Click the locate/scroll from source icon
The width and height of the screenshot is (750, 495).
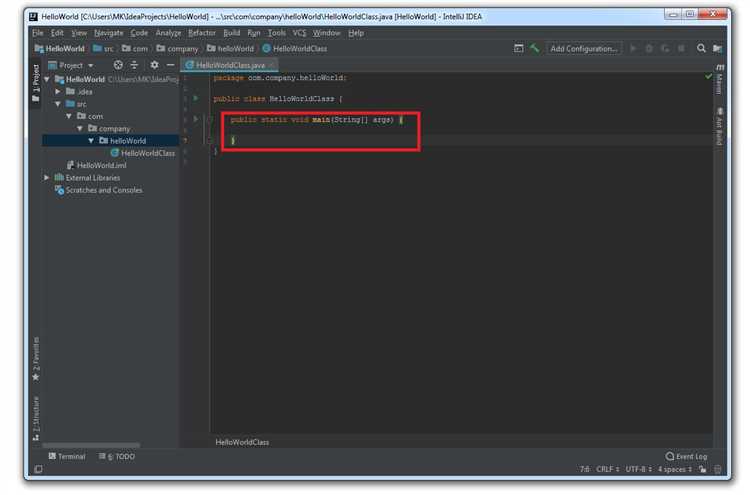click(118, 65)
